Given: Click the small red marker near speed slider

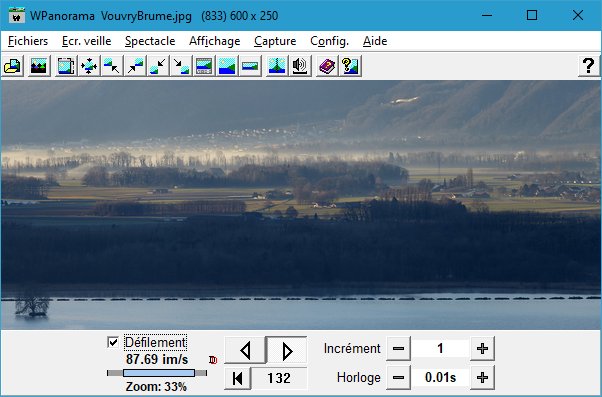Looking at the screenshot, I should tap(213, 360).
